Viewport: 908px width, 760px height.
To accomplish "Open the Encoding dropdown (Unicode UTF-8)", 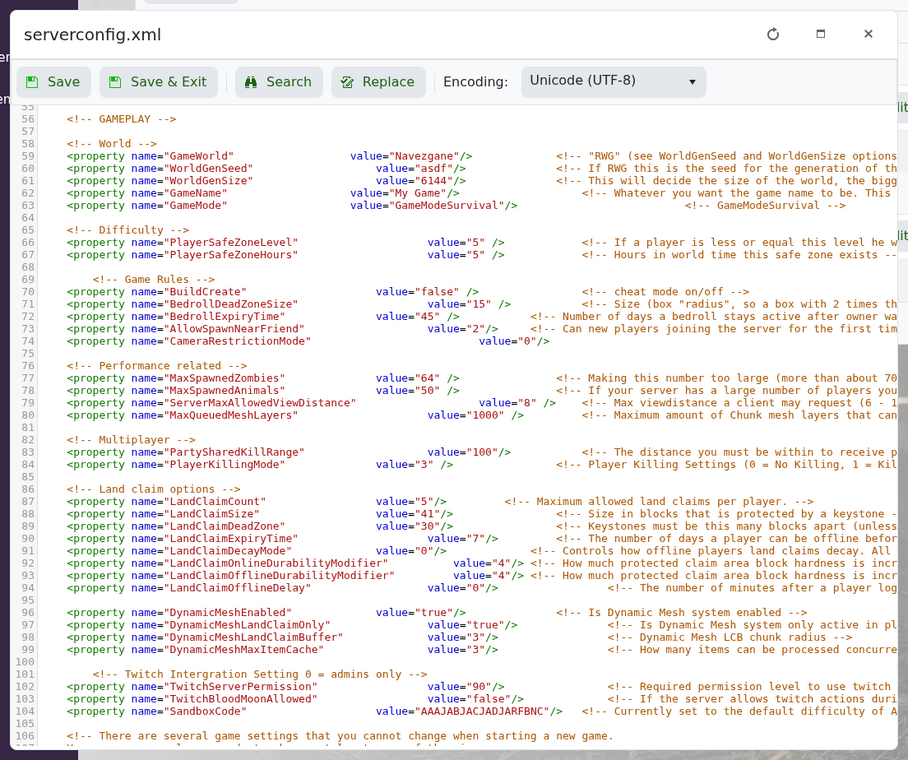I will [613, 82].
